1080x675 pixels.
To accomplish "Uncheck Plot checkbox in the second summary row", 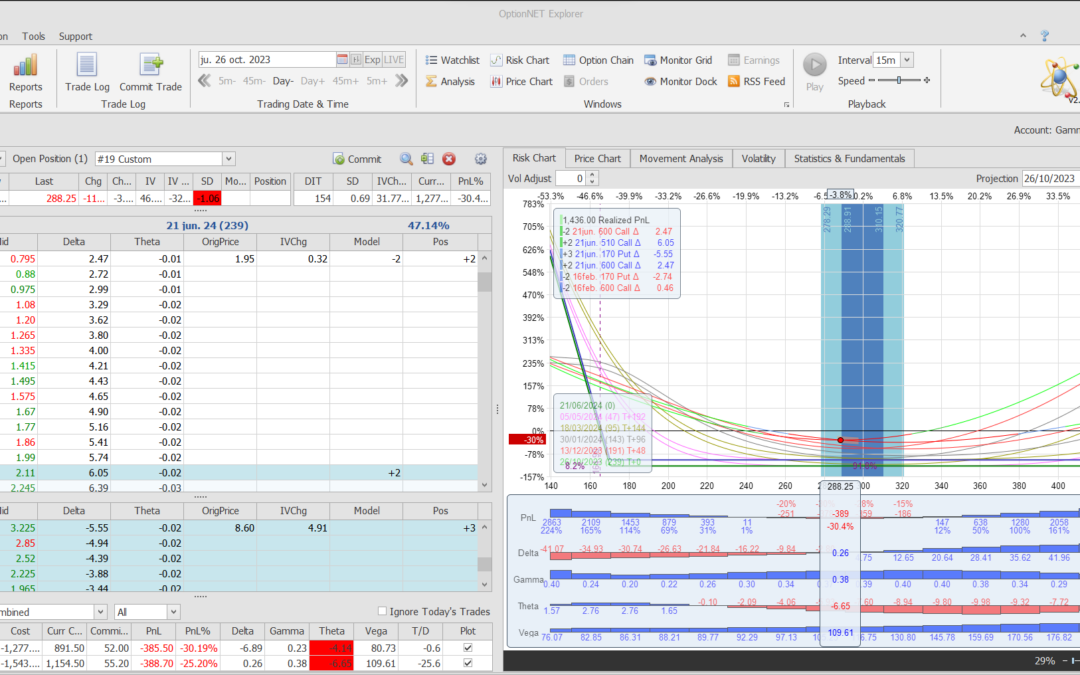I will point(469,663).
